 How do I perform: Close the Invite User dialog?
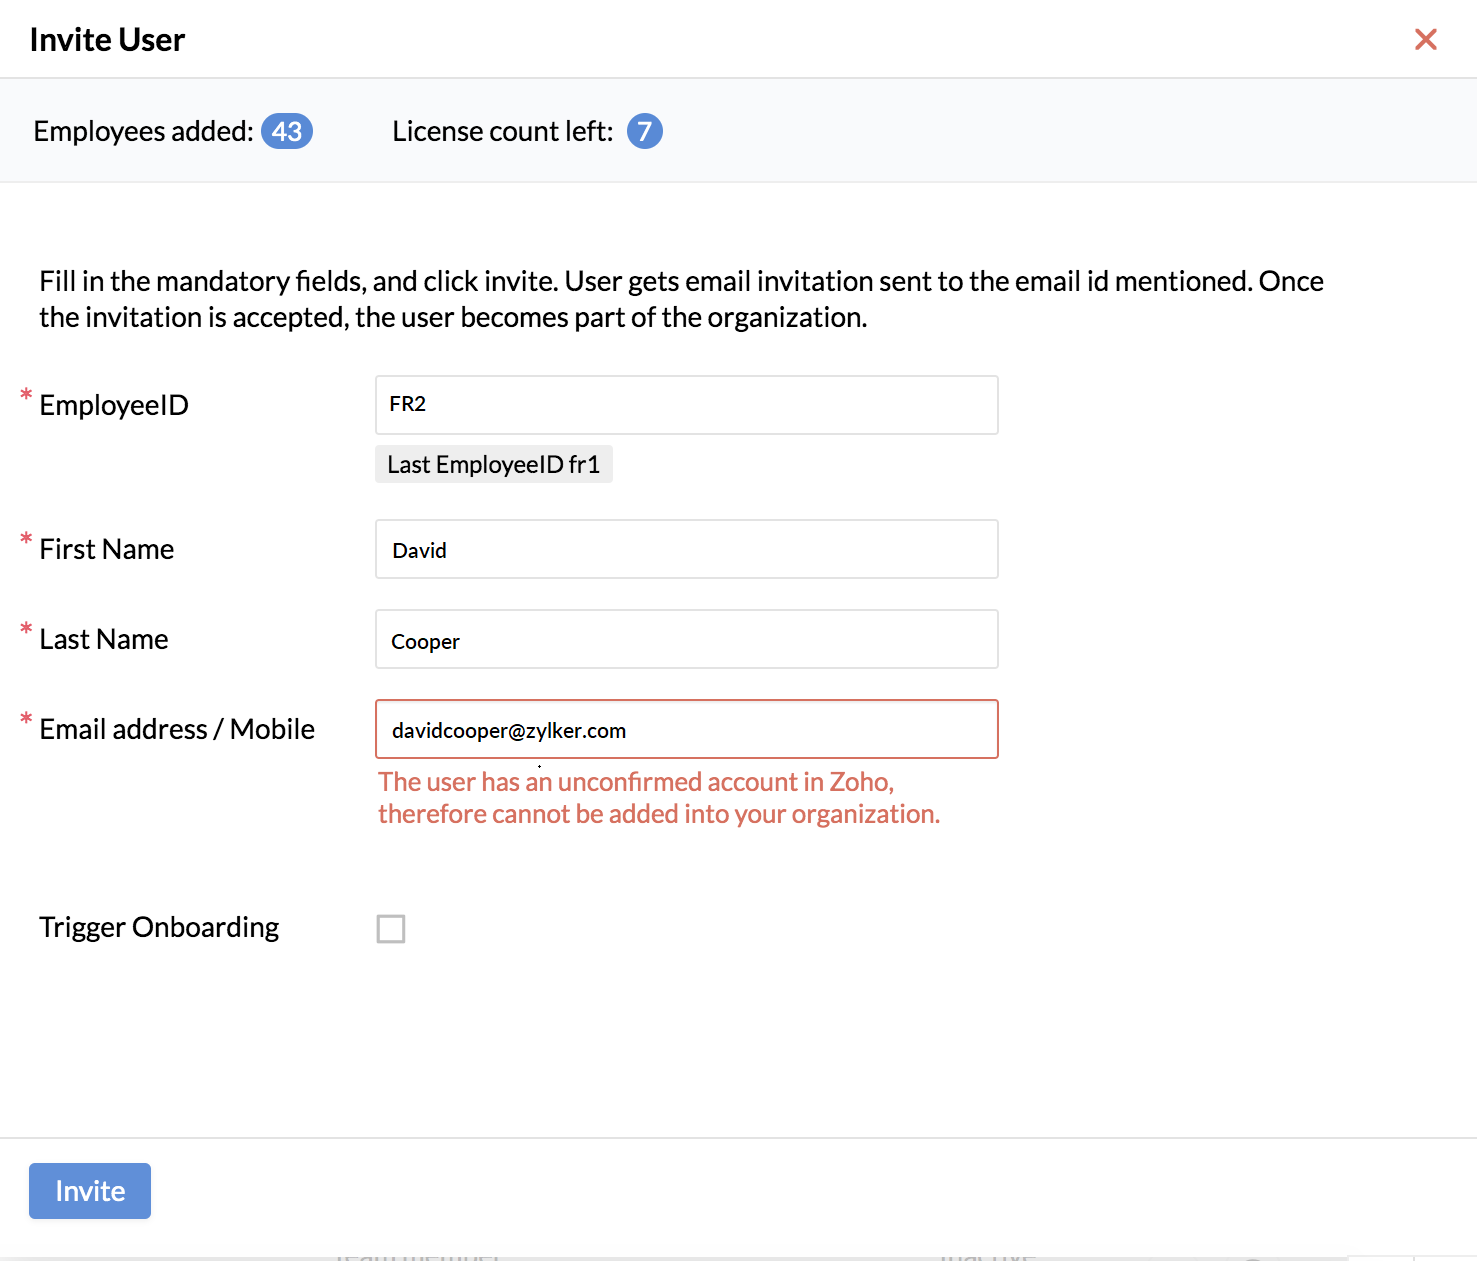tap(1425, 39)
